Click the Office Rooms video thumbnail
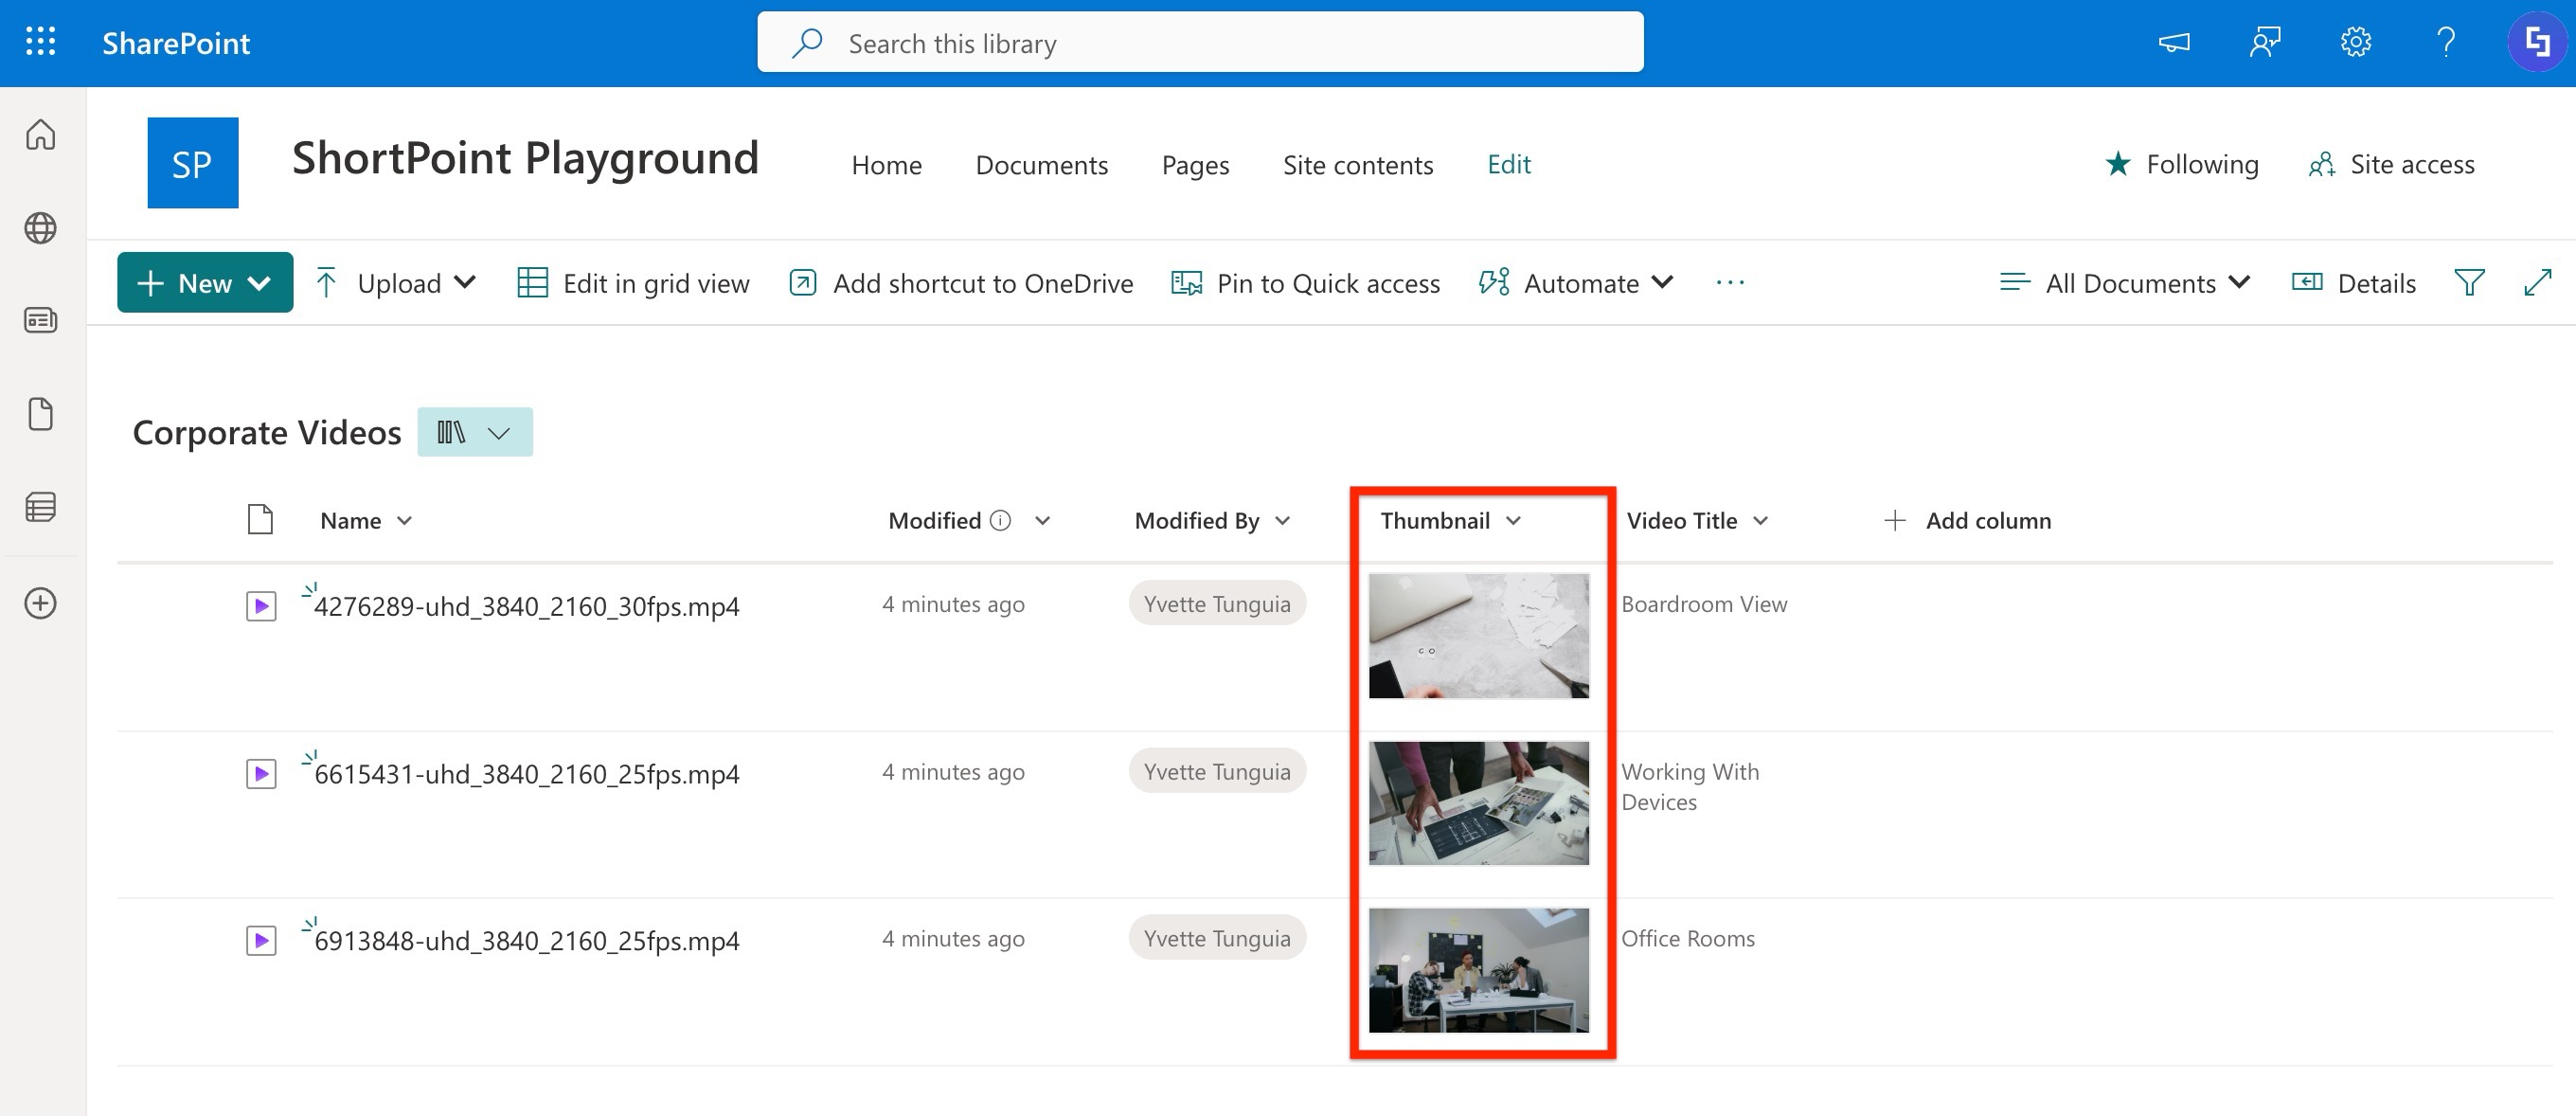The height and width of the screenshot is (1116, 2576). pyautogui.click(x=1480, y=971)
